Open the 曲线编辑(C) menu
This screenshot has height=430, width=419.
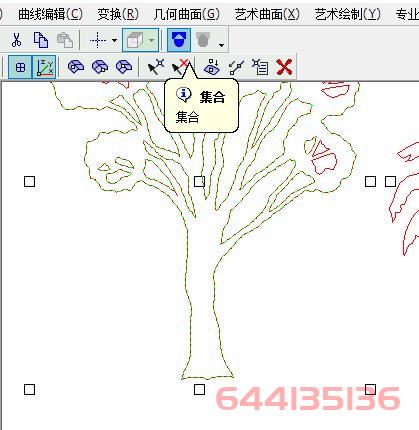tap(50, 14)
